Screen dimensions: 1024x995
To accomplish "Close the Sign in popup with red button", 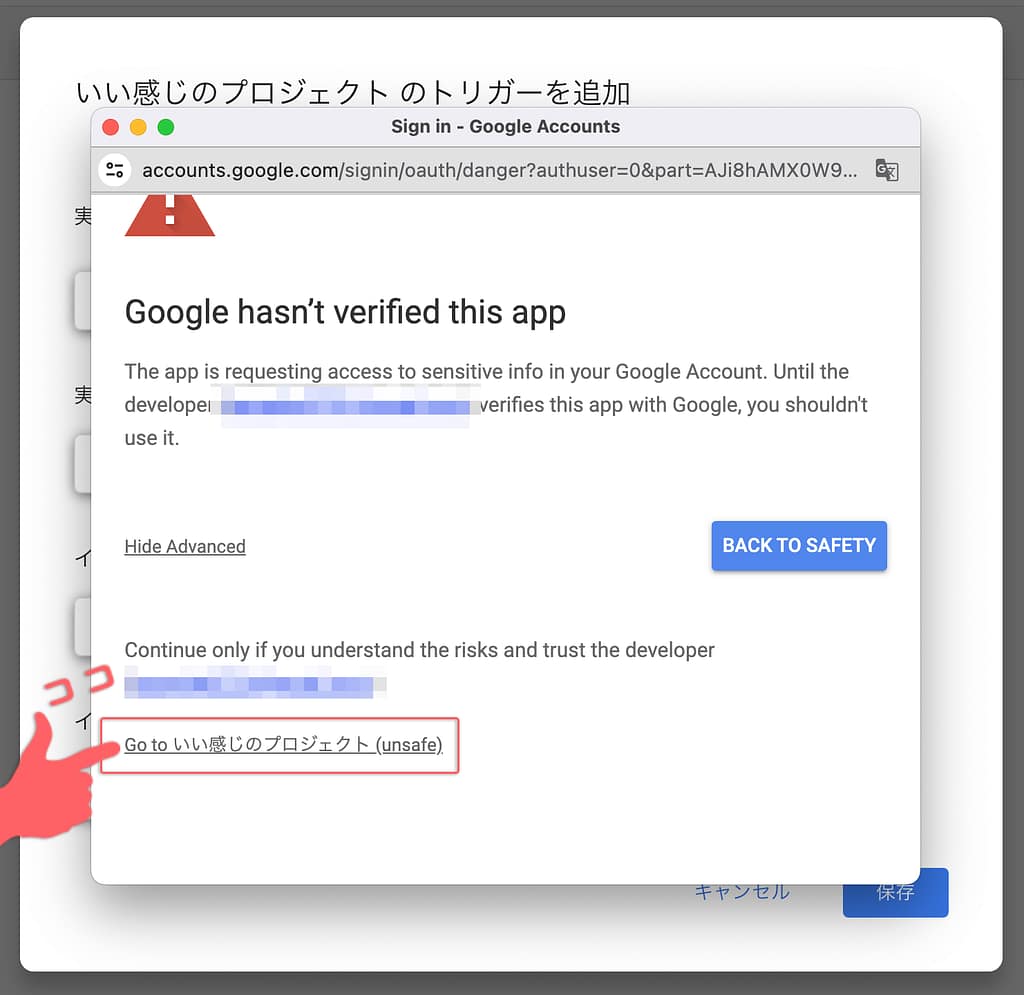I will coord(110,127).
